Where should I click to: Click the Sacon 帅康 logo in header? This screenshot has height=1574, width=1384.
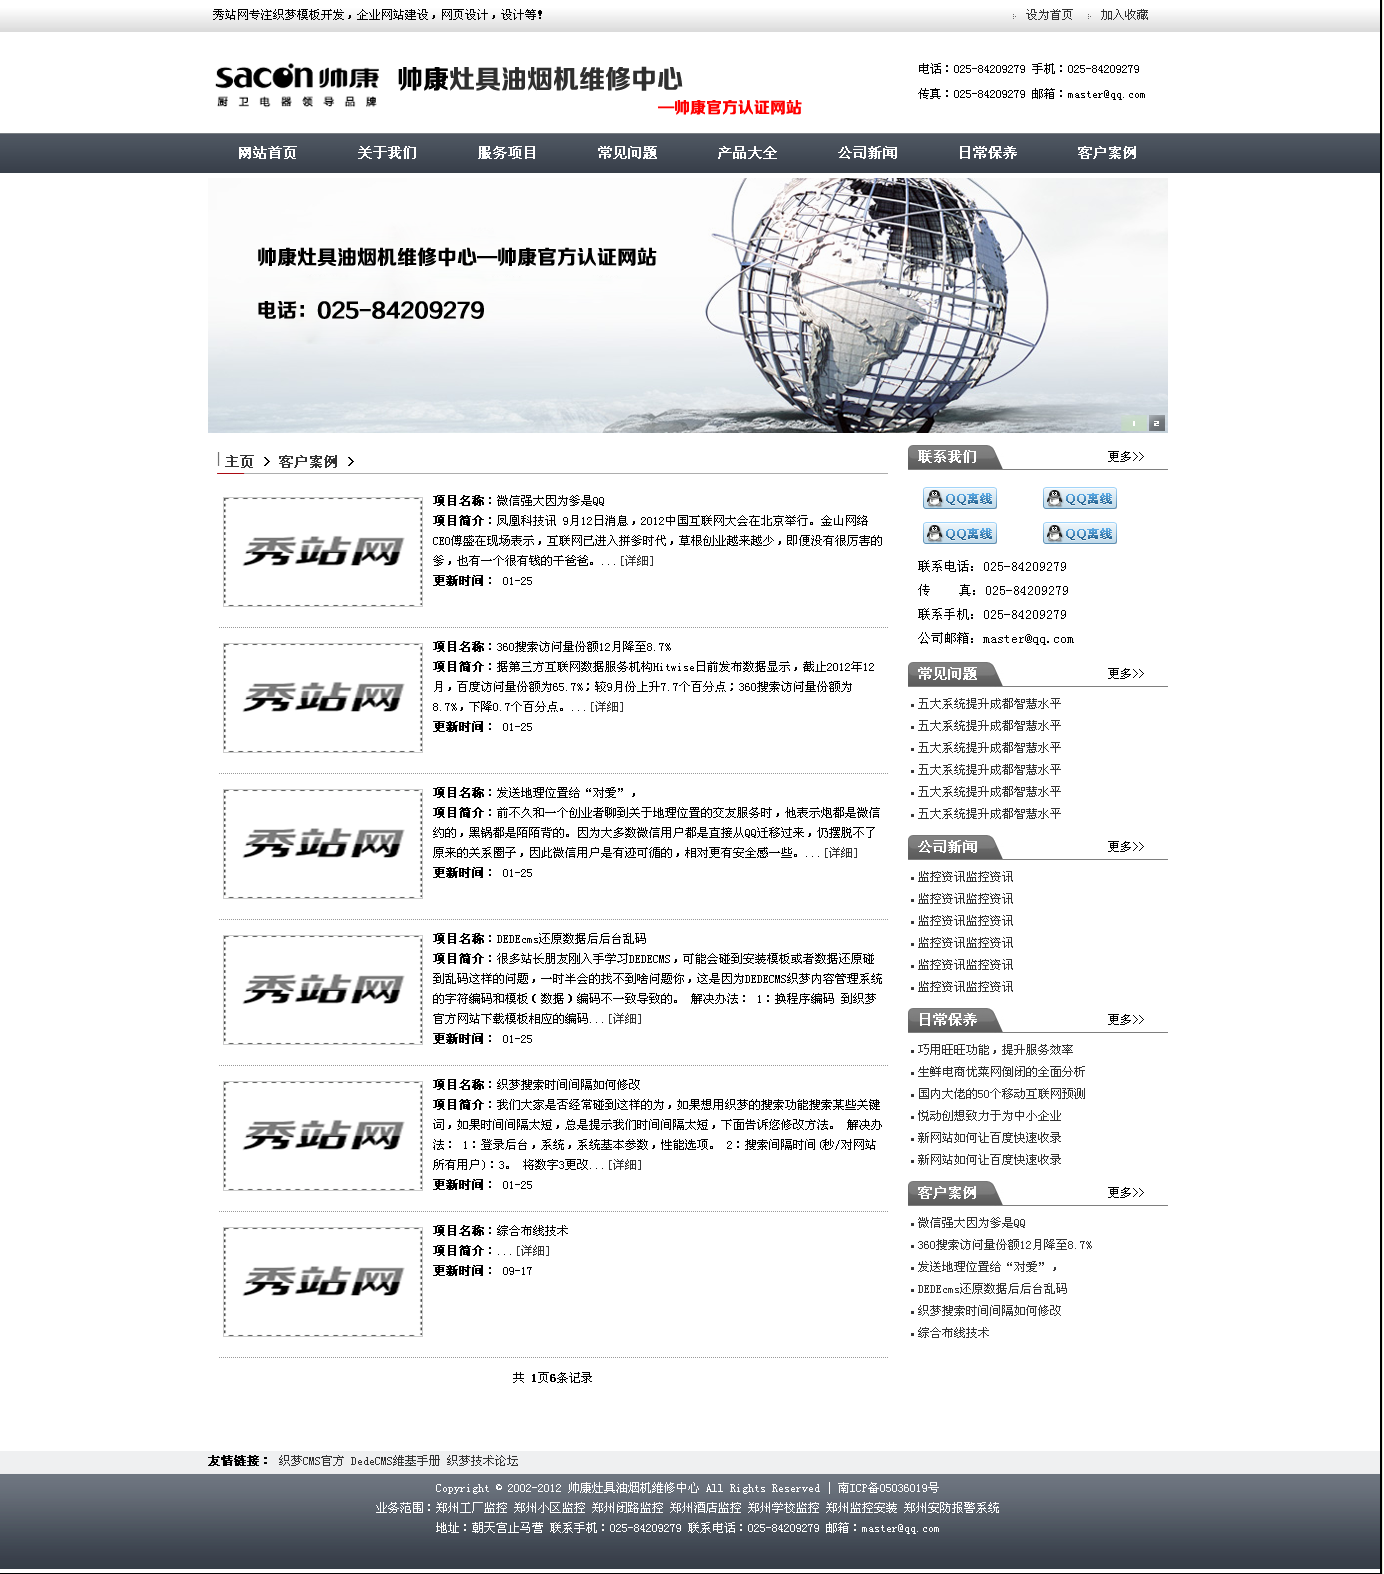[297, 84]
